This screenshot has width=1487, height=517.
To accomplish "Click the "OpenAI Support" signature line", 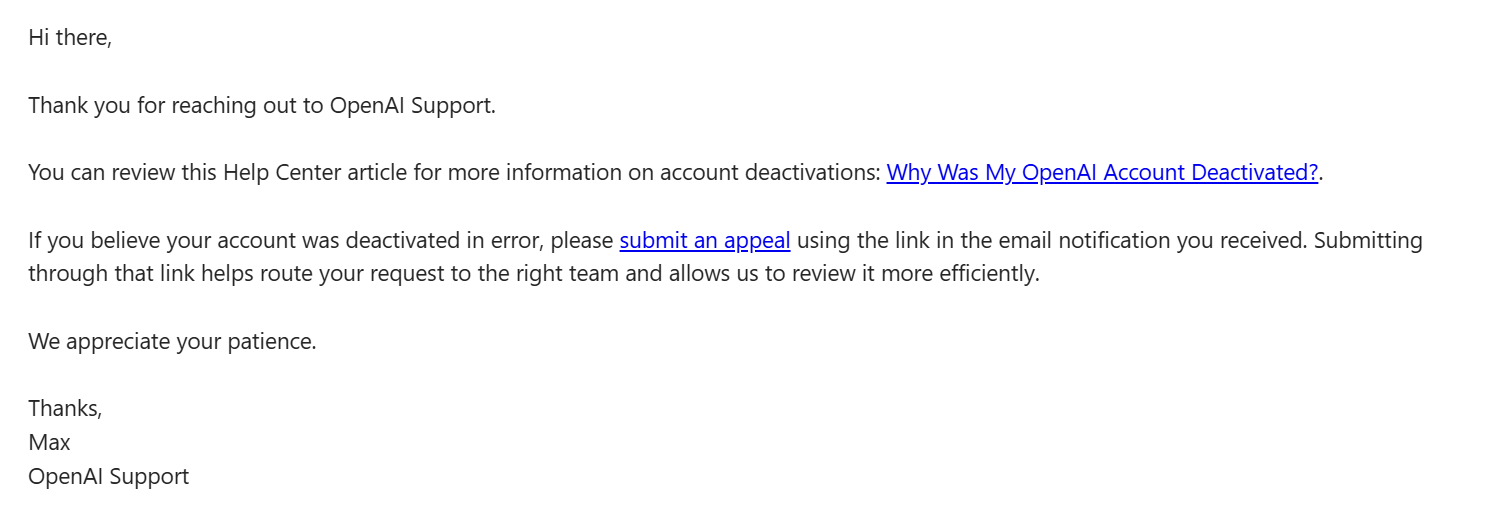I will [108, 476].
